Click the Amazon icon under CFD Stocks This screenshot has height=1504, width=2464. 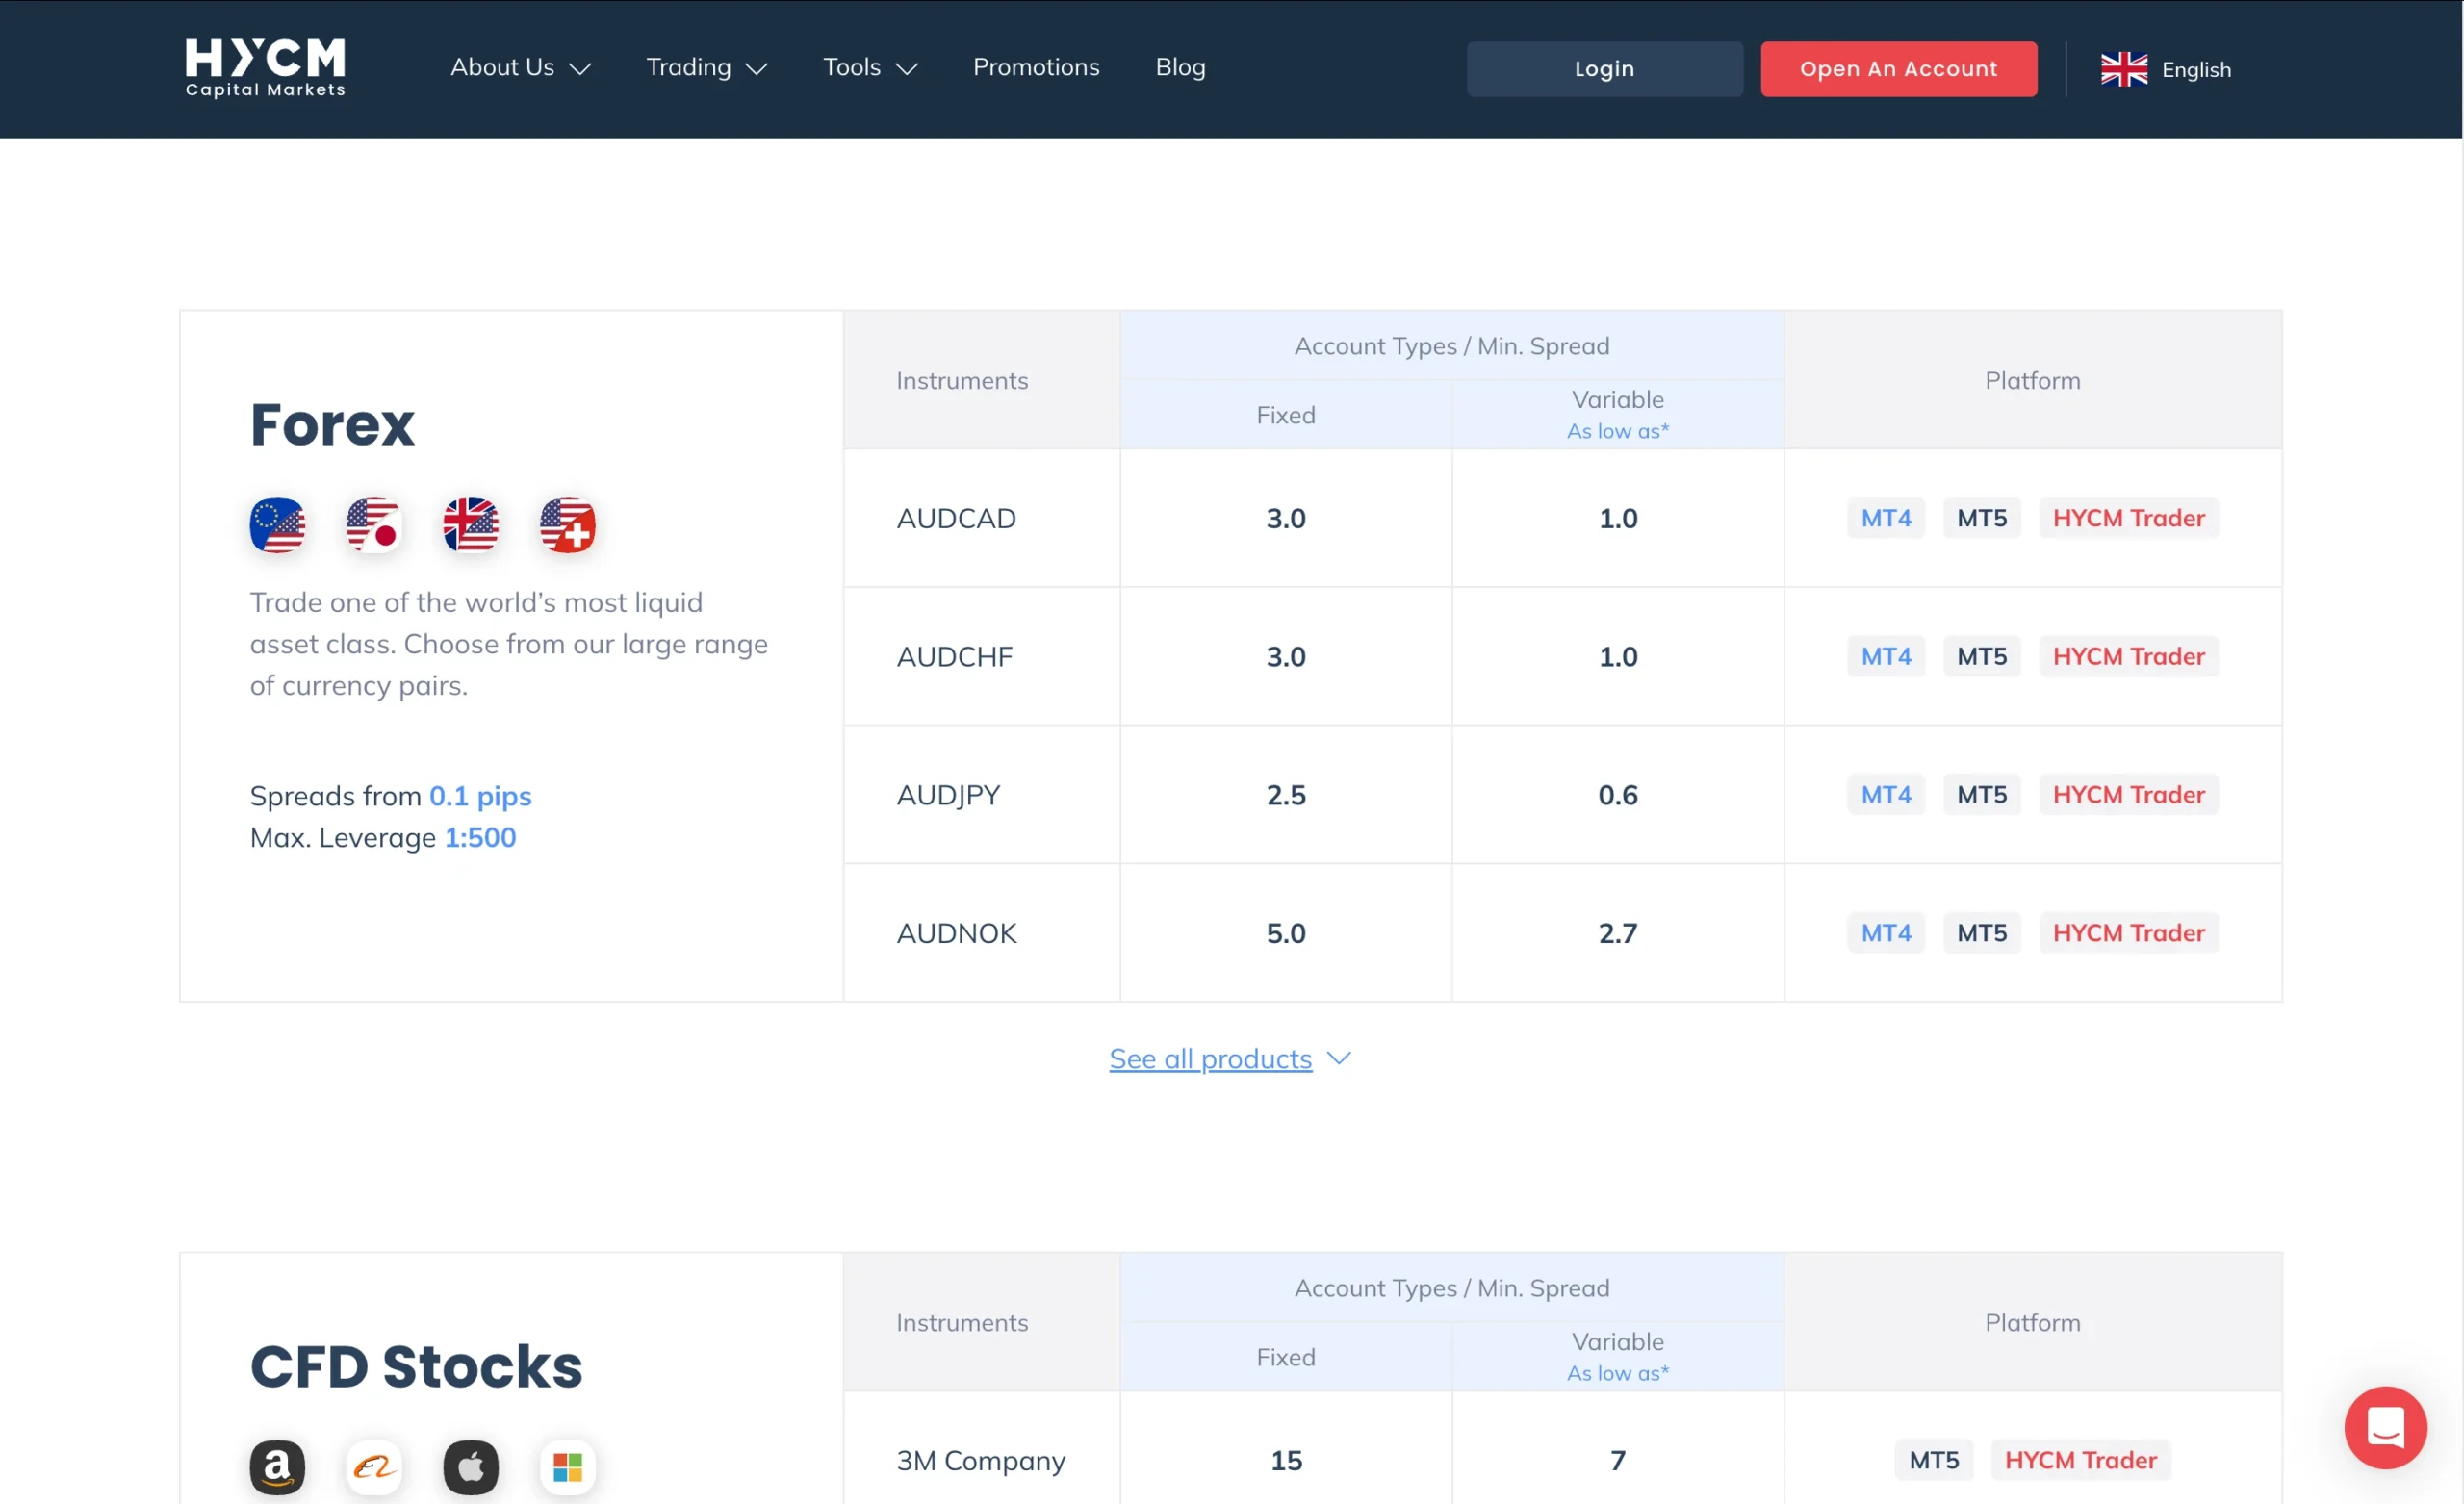coord(277,1467)
